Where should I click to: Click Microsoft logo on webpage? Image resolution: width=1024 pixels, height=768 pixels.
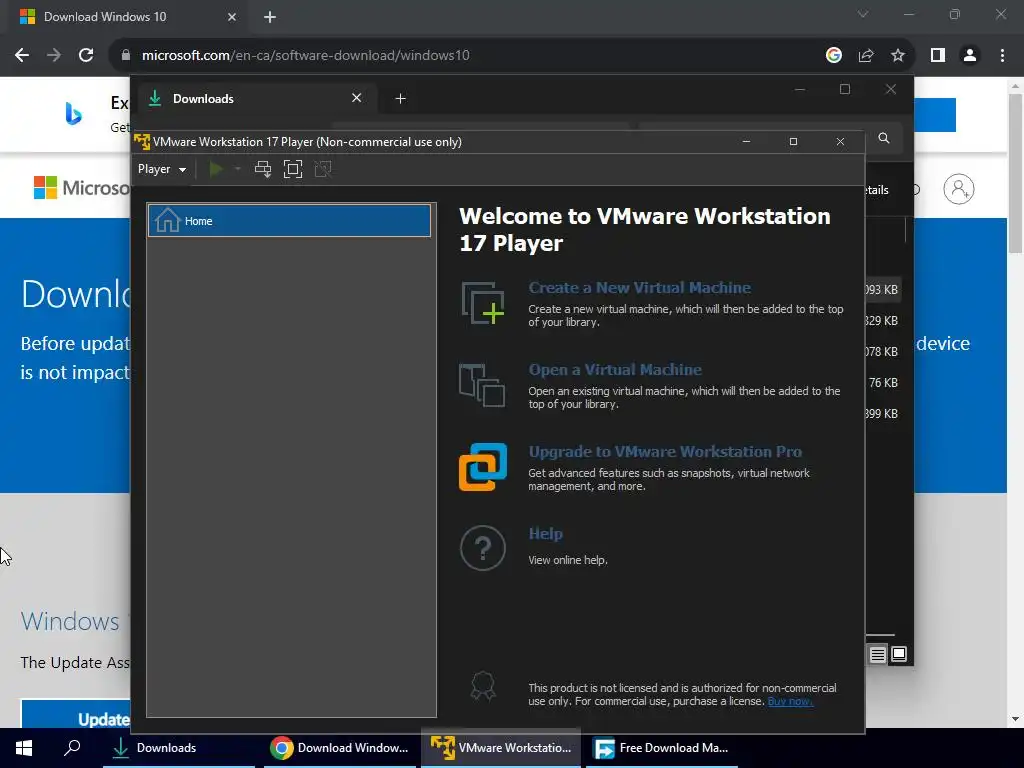82,188
